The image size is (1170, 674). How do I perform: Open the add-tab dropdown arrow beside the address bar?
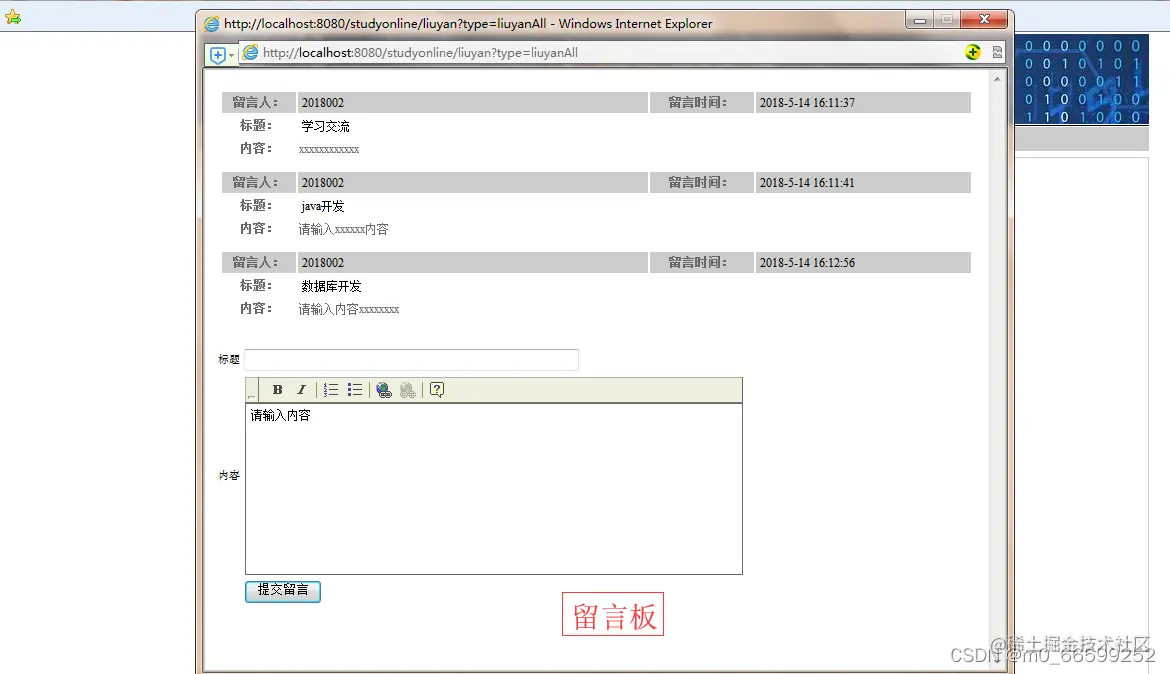click(231, 55)
